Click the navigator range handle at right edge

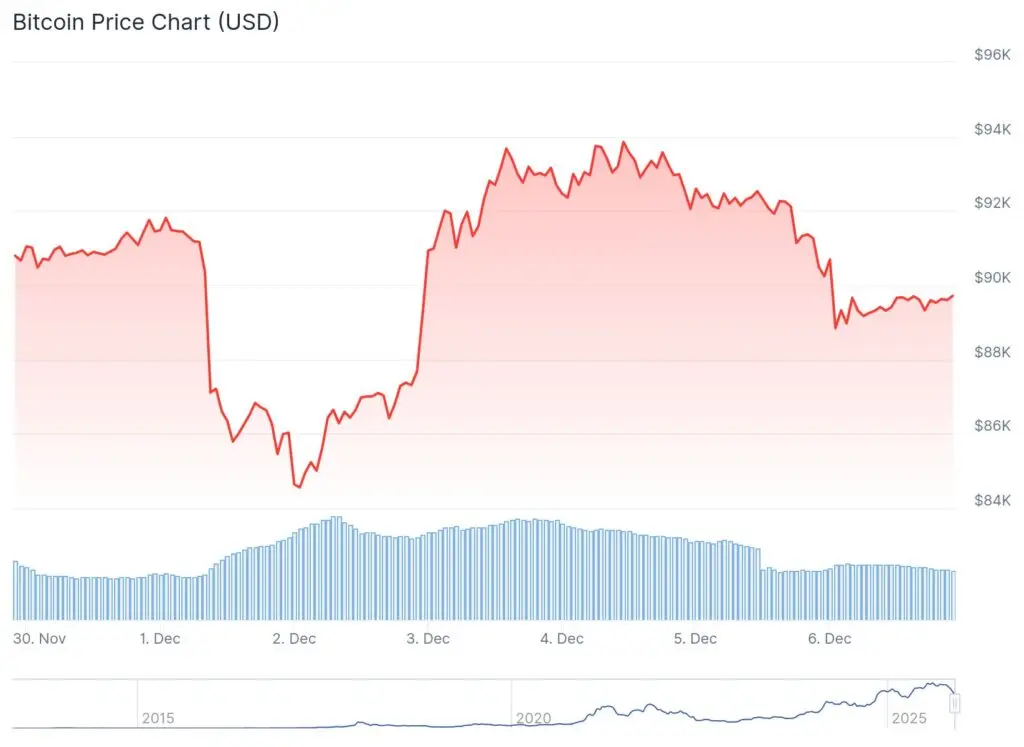click(x=955, y=704)
